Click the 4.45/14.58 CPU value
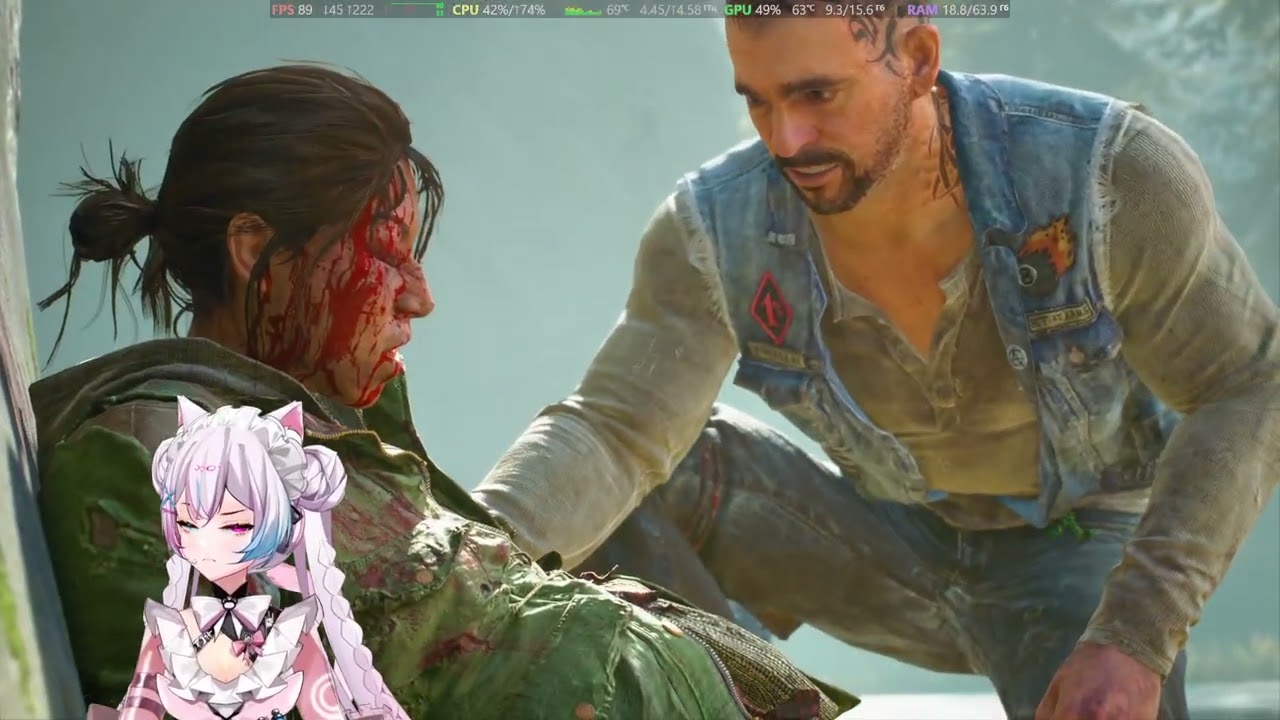 click(678, 9)
